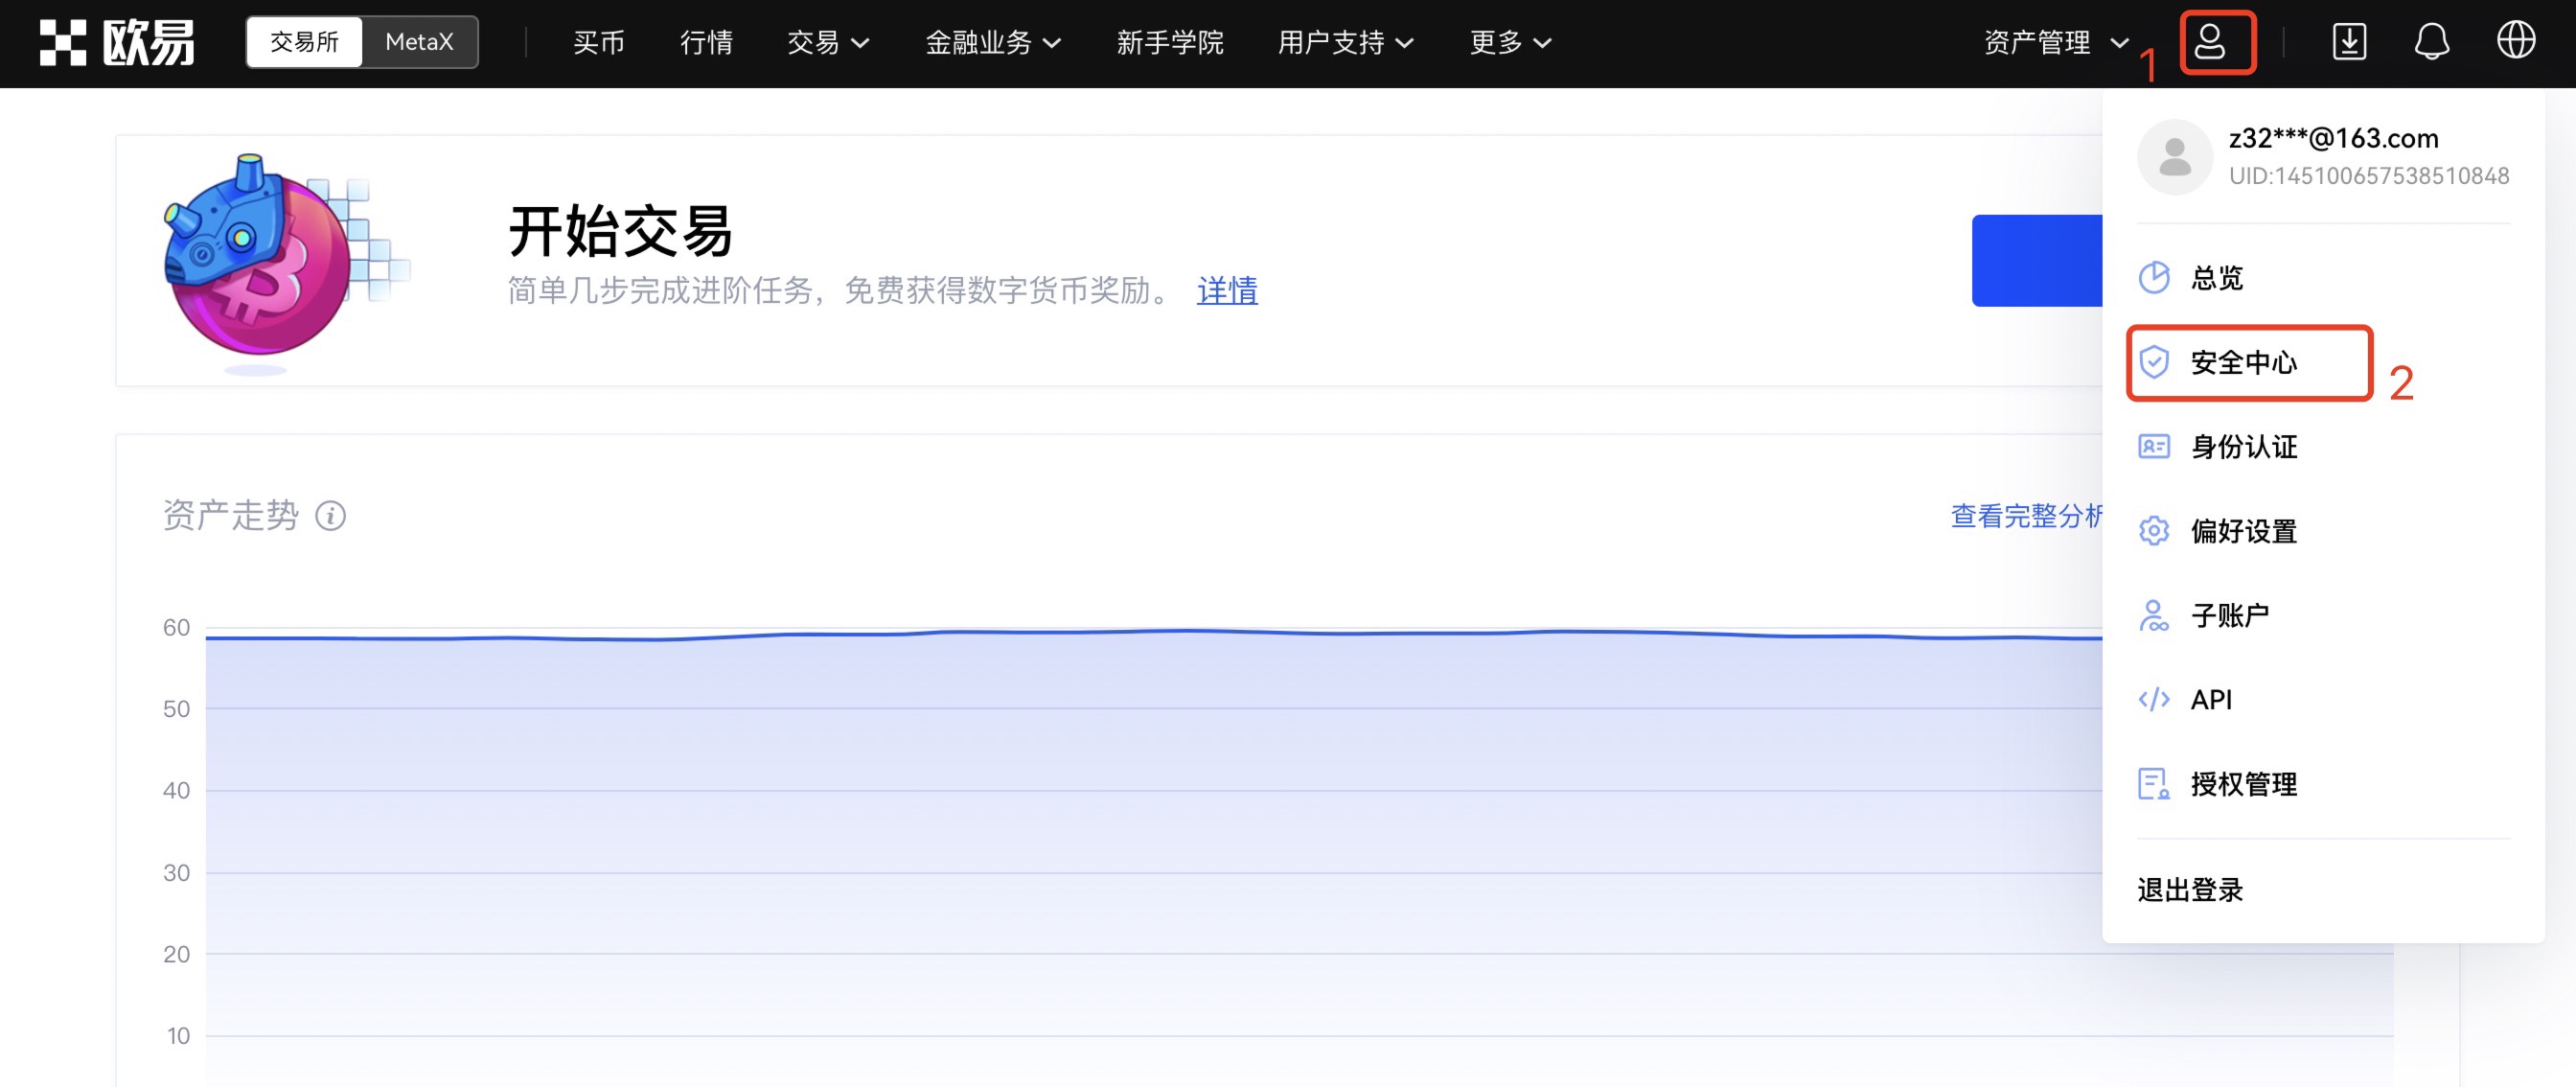Image resolution: width=2576 pixels, height=1087 pixels.
Task: Click the UID:145100657538510848 text
Action: coord(2368,176)
